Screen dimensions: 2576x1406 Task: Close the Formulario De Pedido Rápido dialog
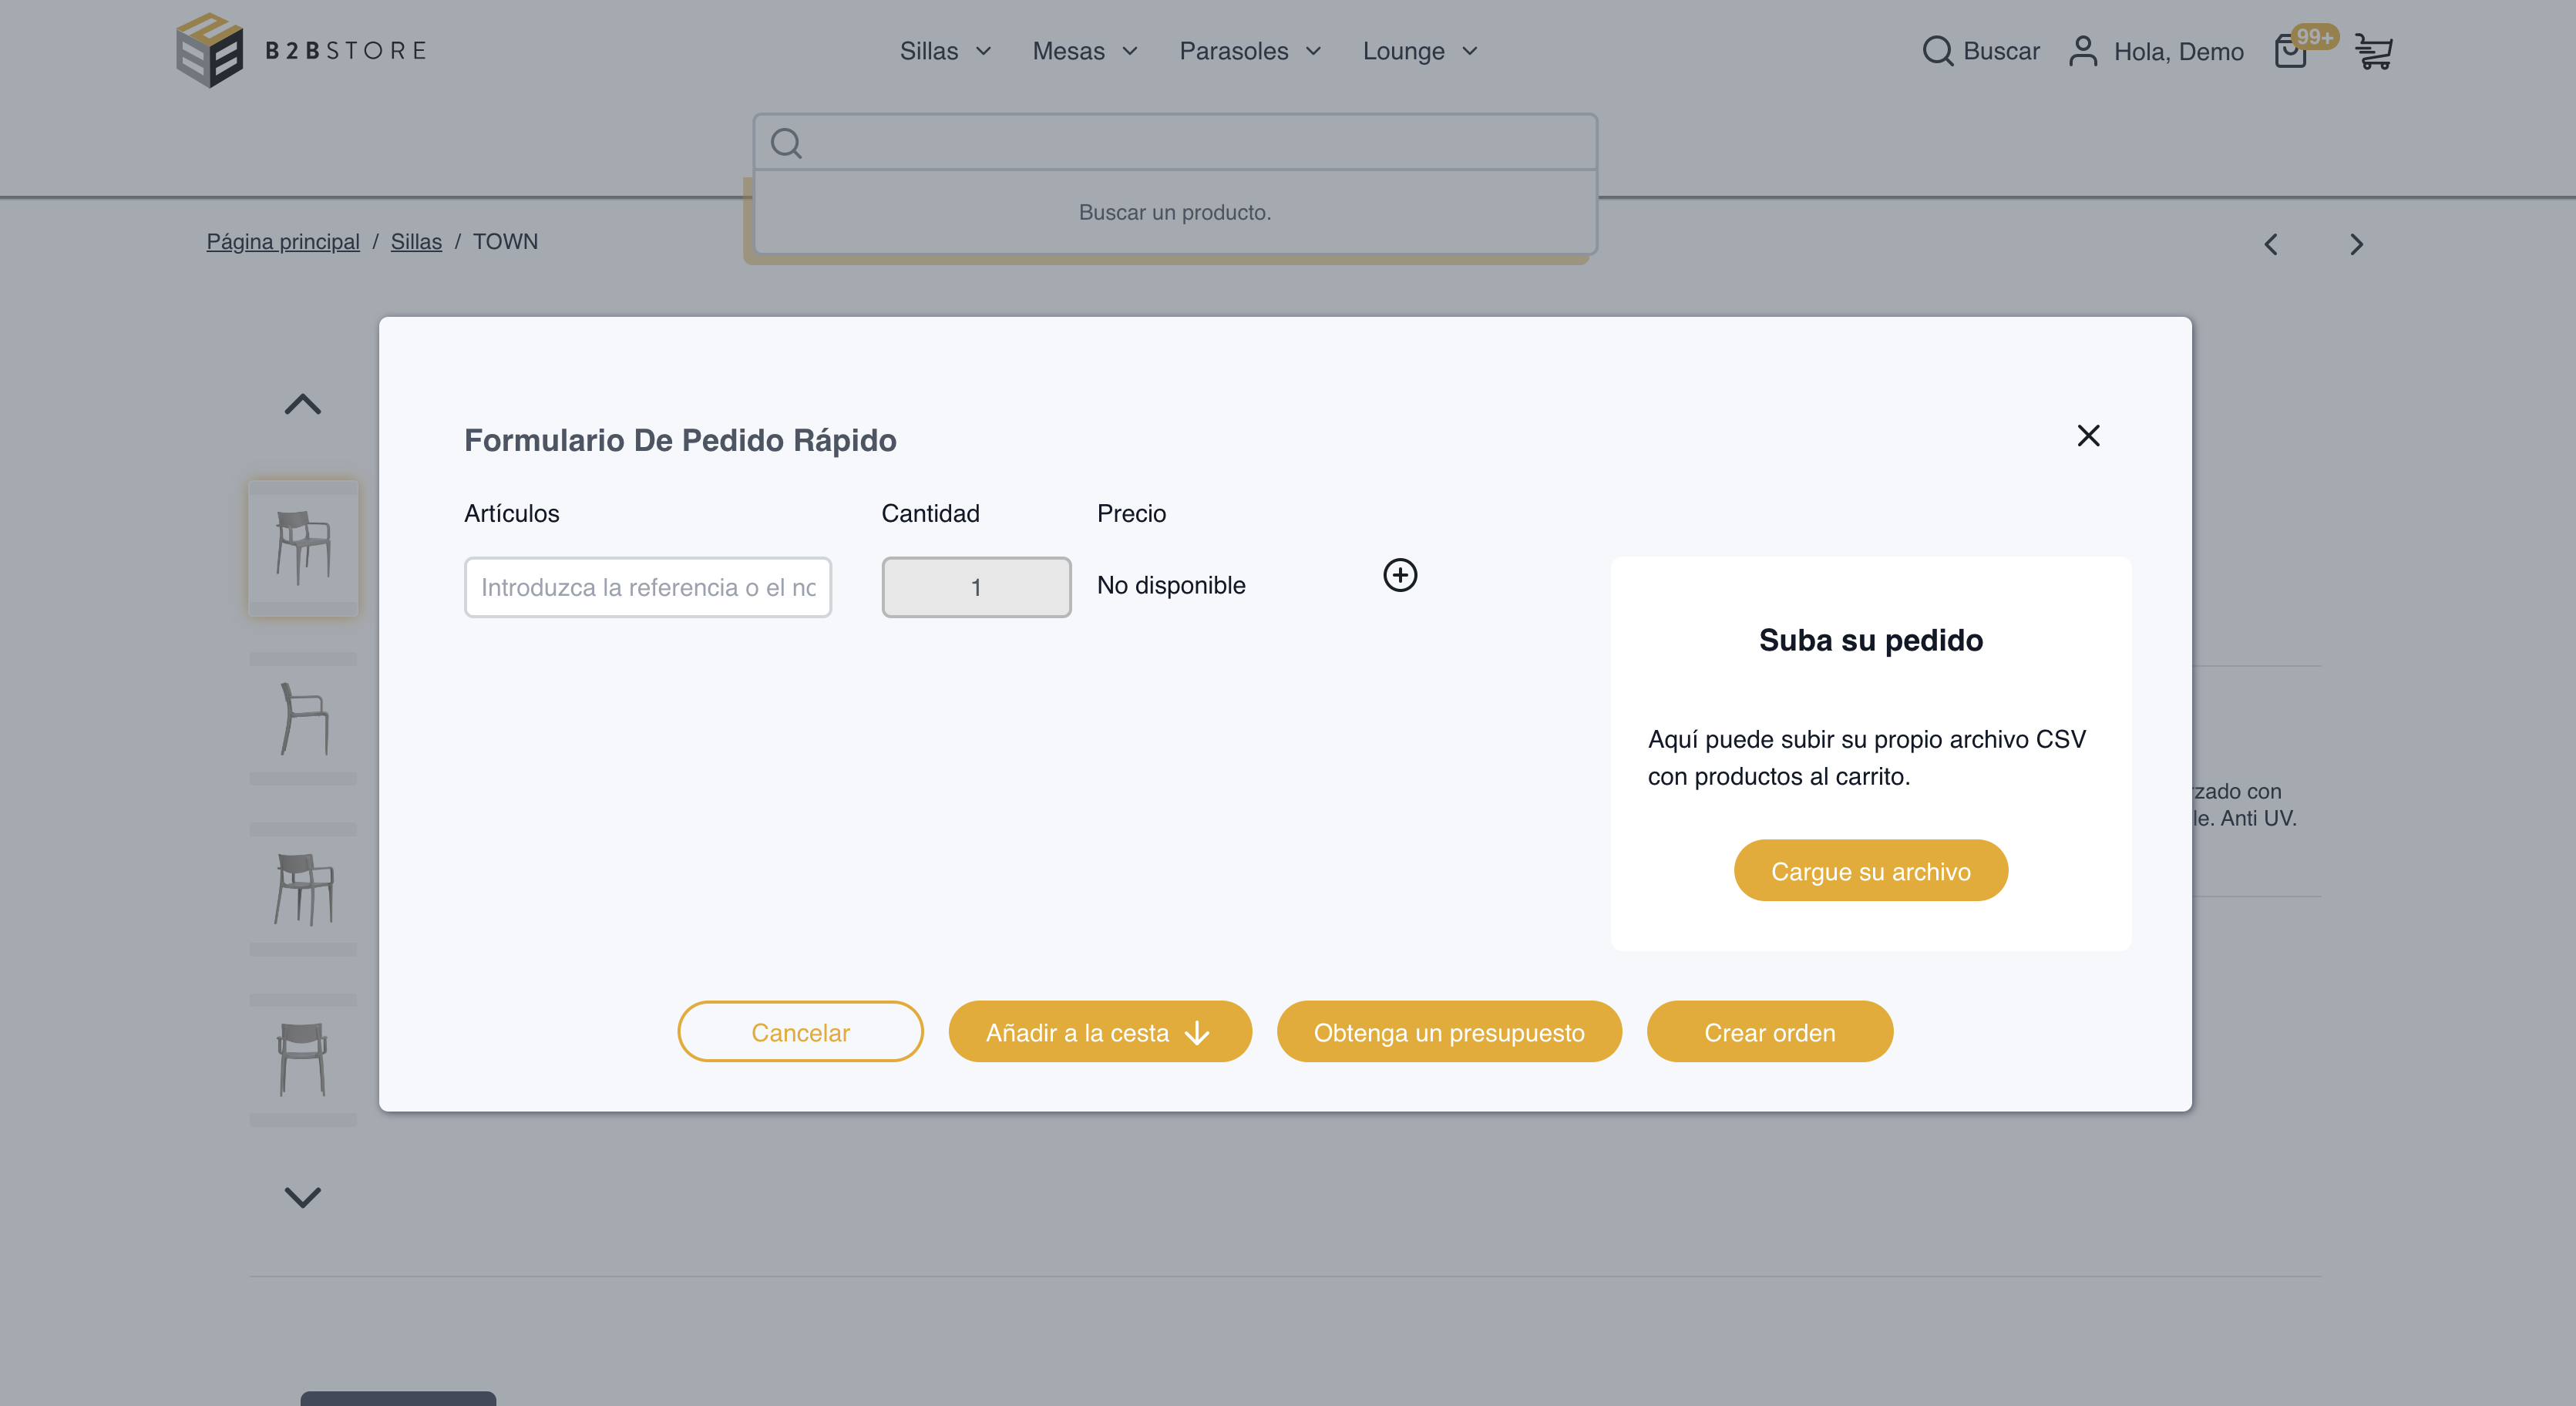2088,435
